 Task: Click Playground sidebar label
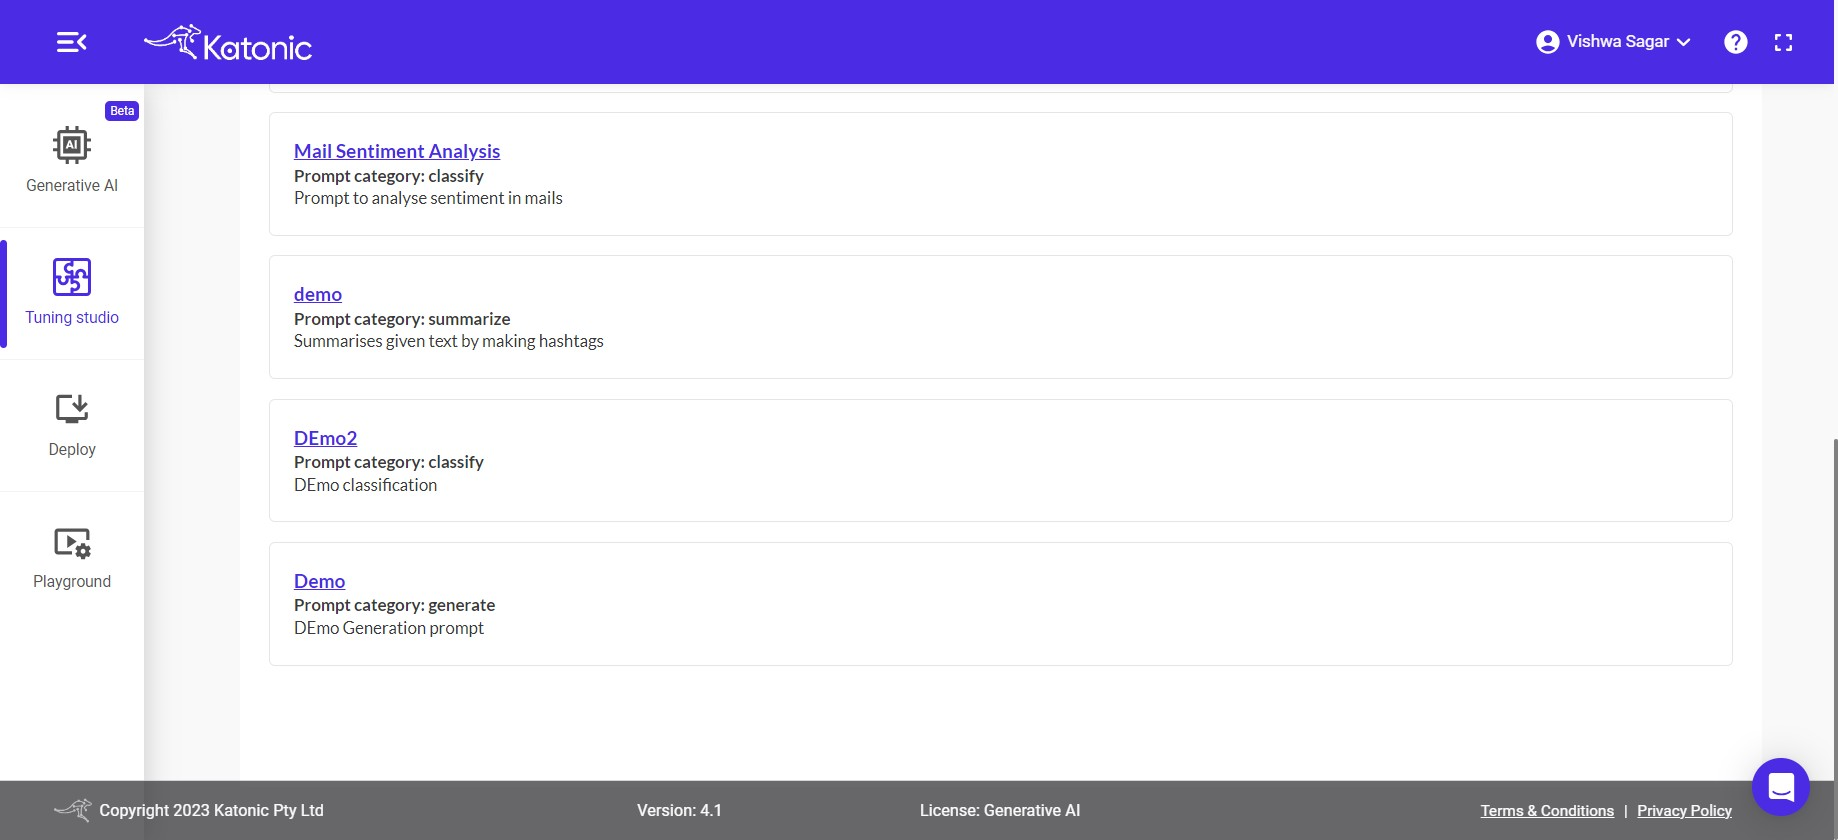point(72,581)
